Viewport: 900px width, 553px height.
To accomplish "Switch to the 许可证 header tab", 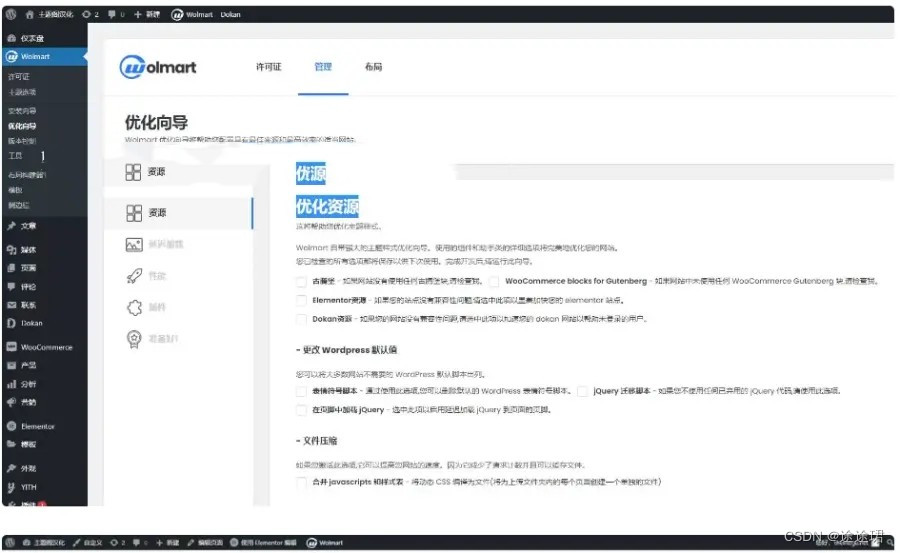I will [269, 67].
